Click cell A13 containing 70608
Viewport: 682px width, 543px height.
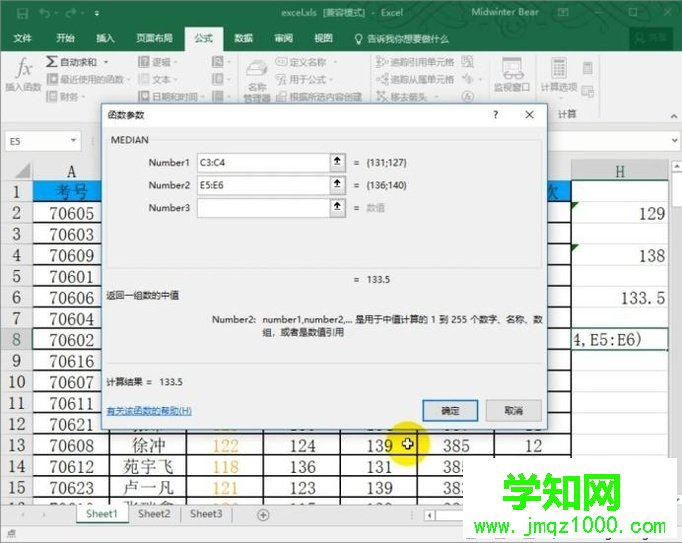[x=71, y=445]
